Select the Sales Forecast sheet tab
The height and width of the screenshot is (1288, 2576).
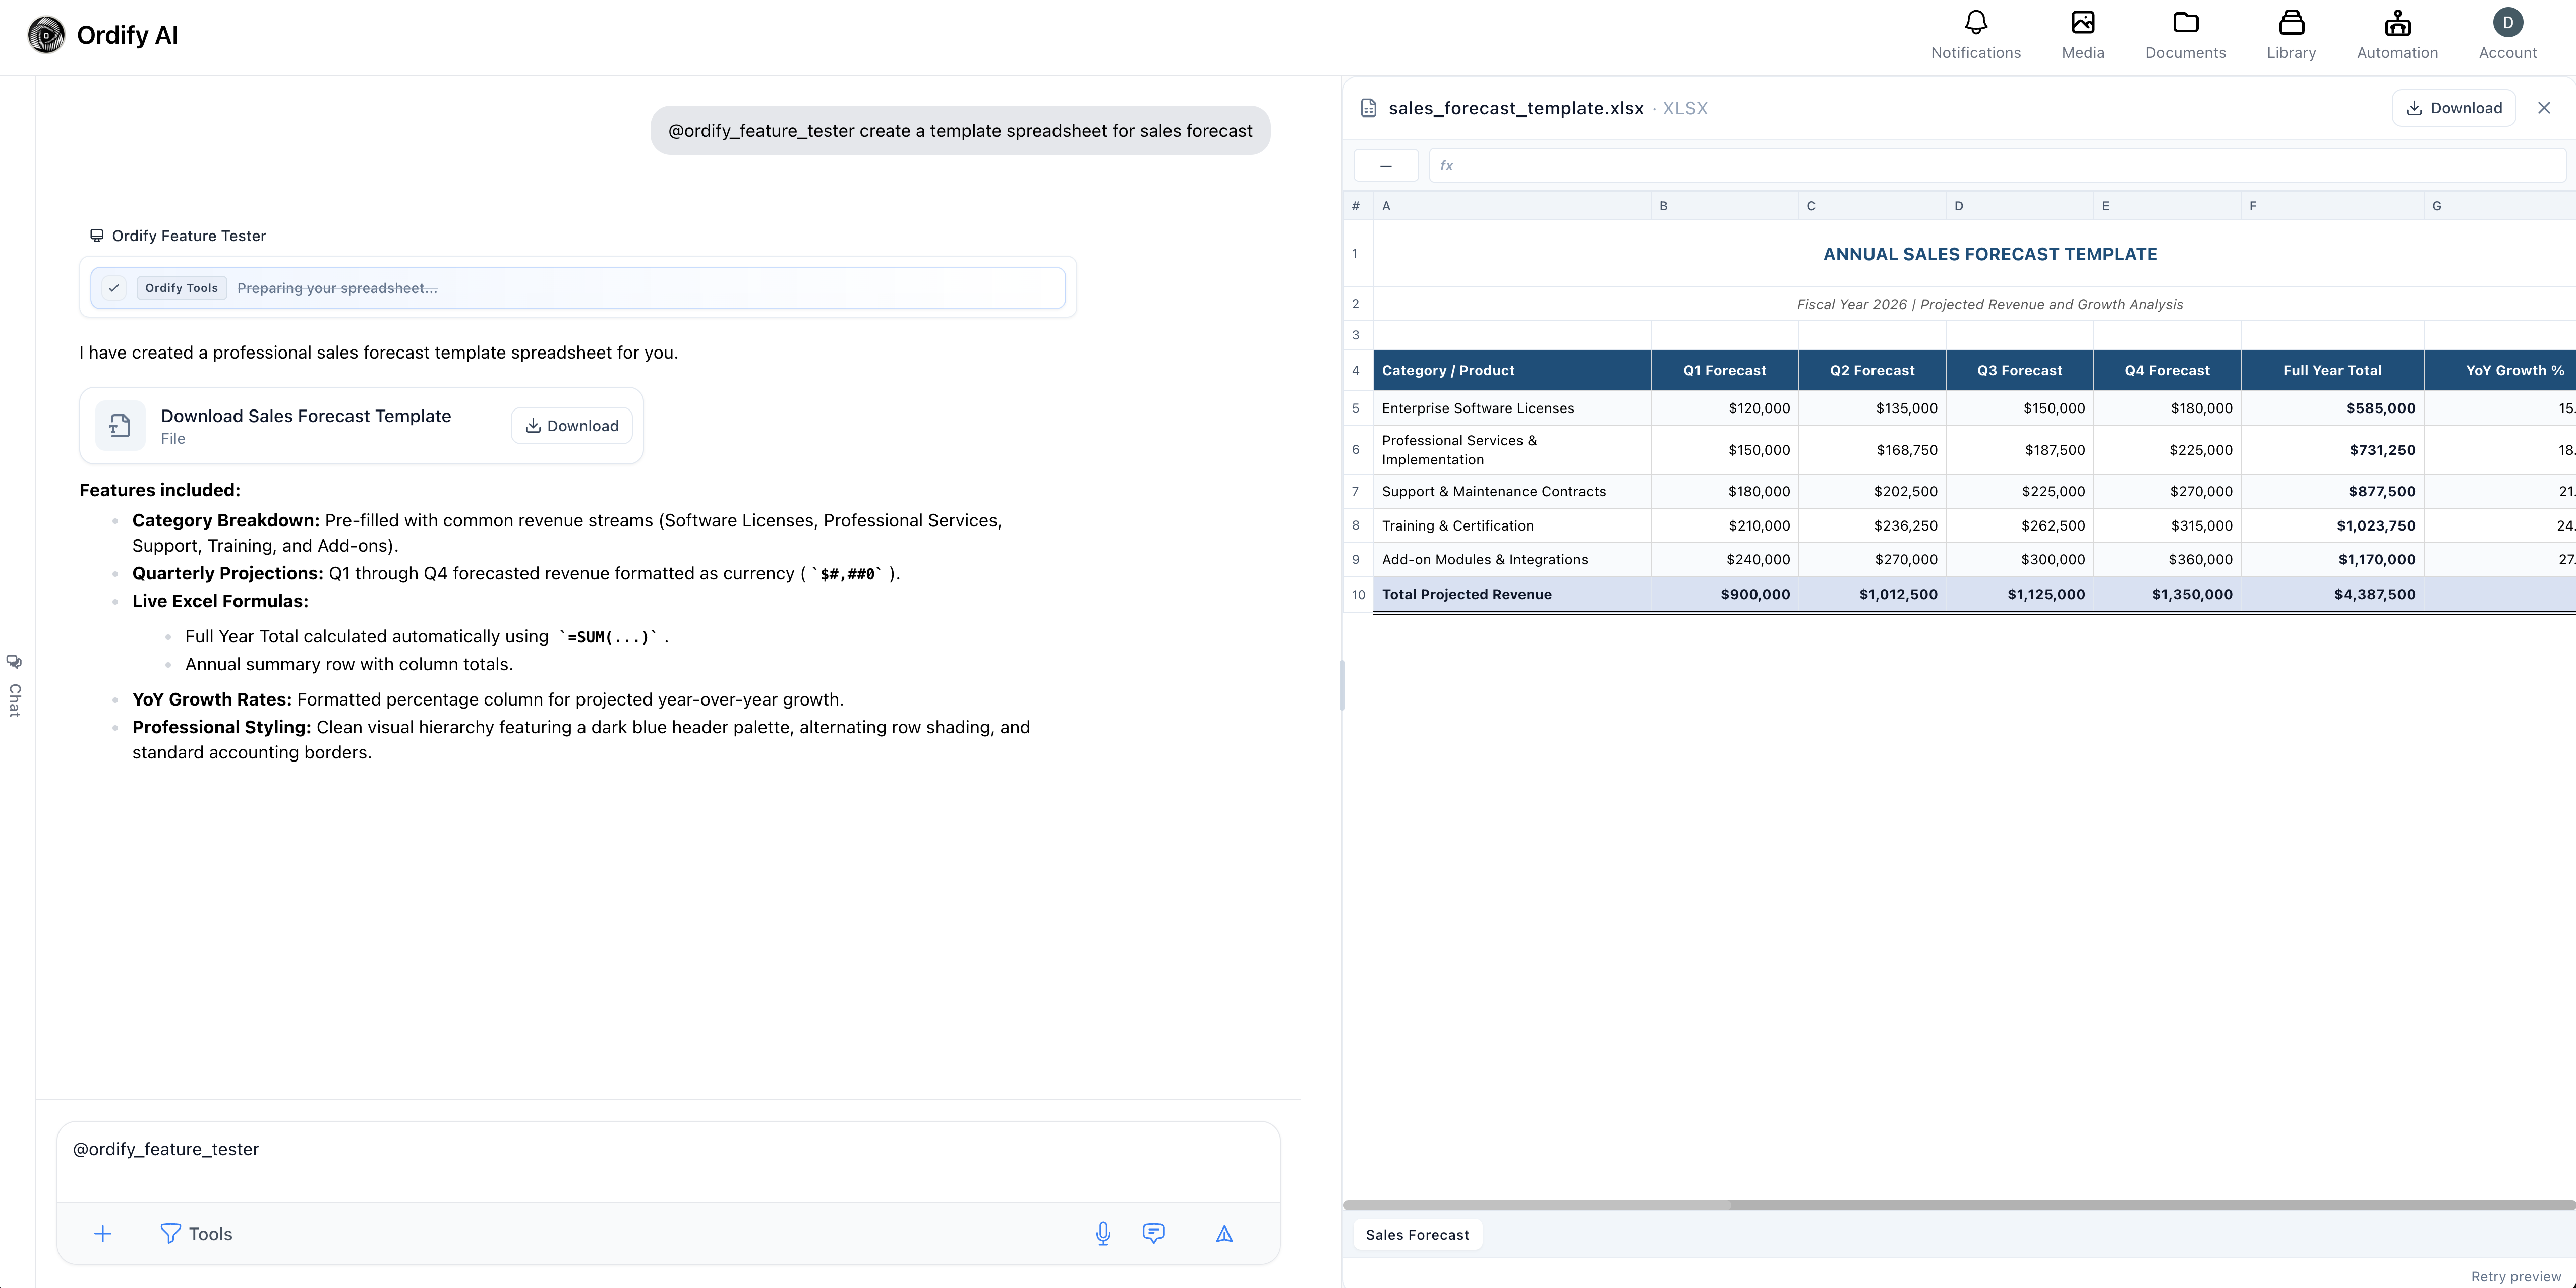(1417, 1234)
